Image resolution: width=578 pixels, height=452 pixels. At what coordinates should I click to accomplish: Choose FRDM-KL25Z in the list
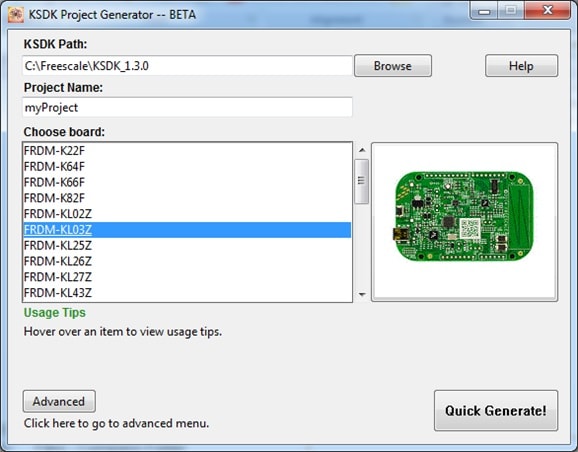(187, 246)
